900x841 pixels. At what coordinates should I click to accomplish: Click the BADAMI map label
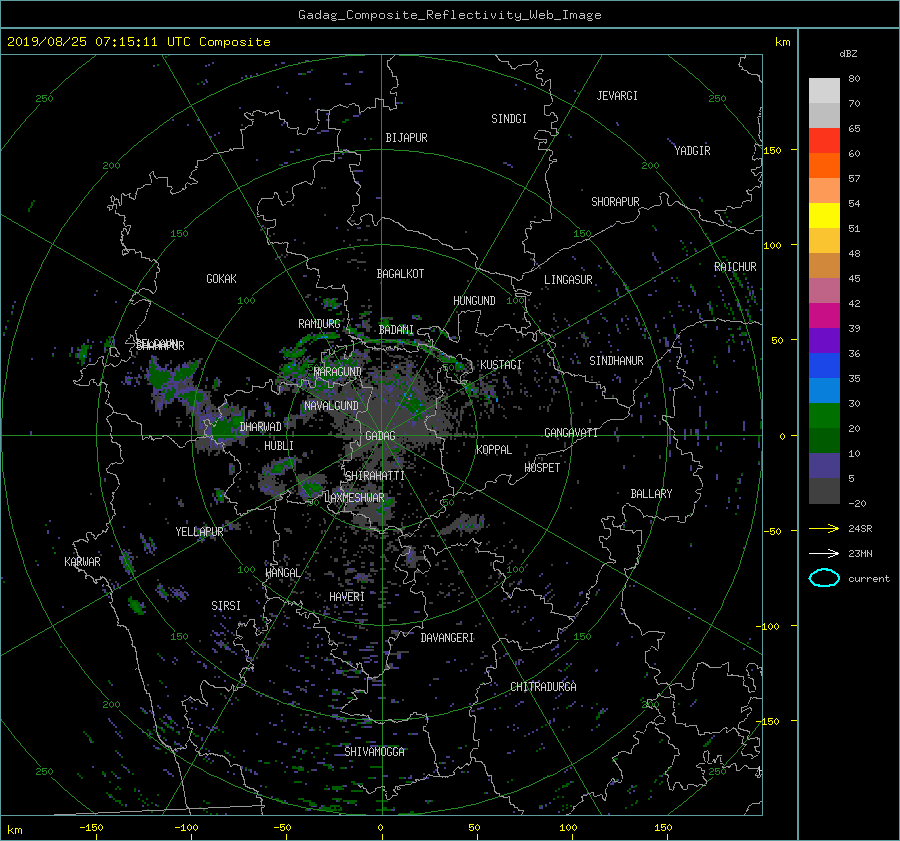pyautogui.click(x=396, y=330)
